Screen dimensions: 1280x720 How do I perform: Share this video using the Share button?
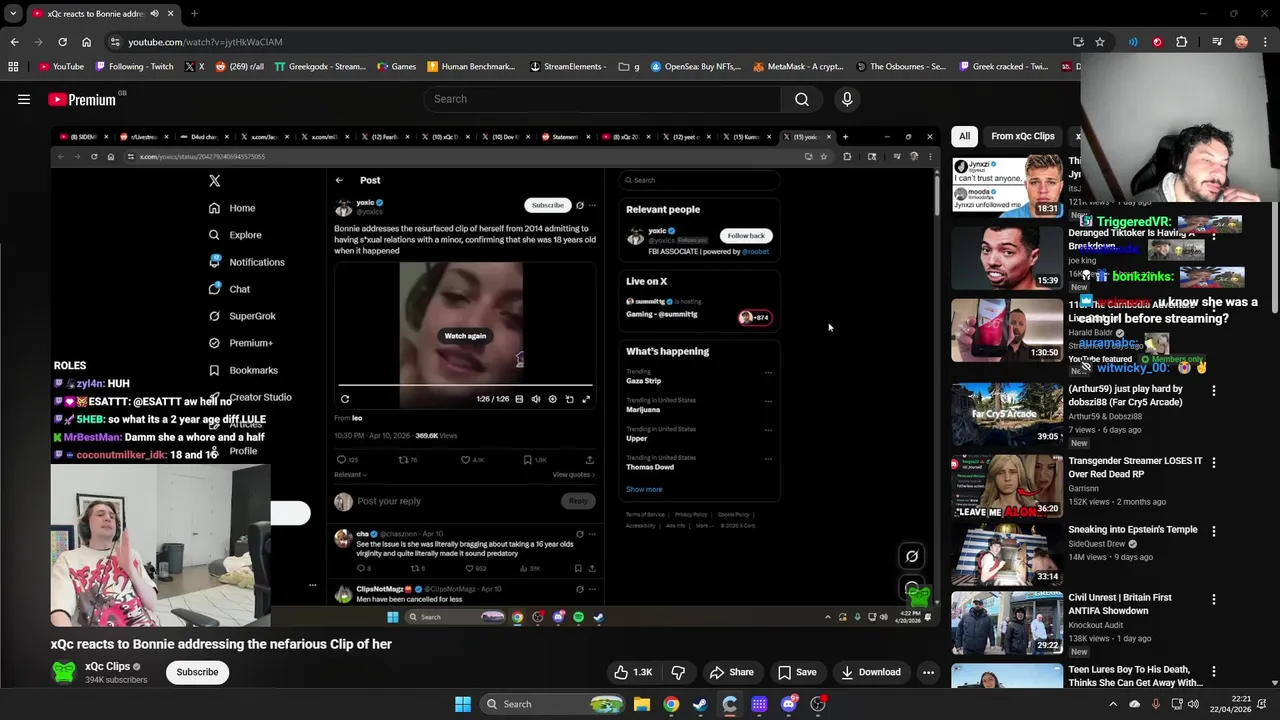(731, 672)
